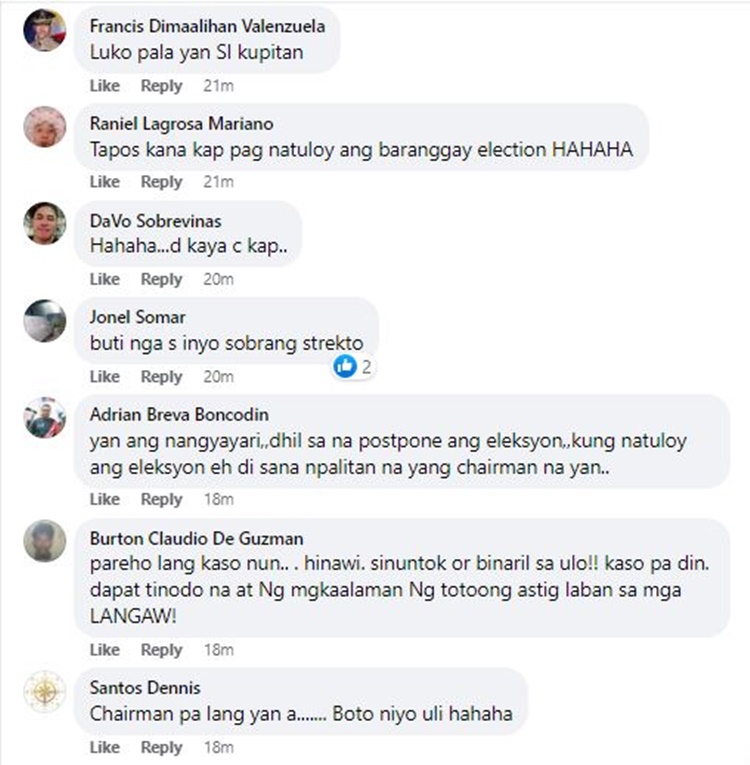The height and width of the screenshot is (765, 750).
Task: Click the 20m timestamp under DaVo Sobrevinas' comment
Action: tap(219, 279)
